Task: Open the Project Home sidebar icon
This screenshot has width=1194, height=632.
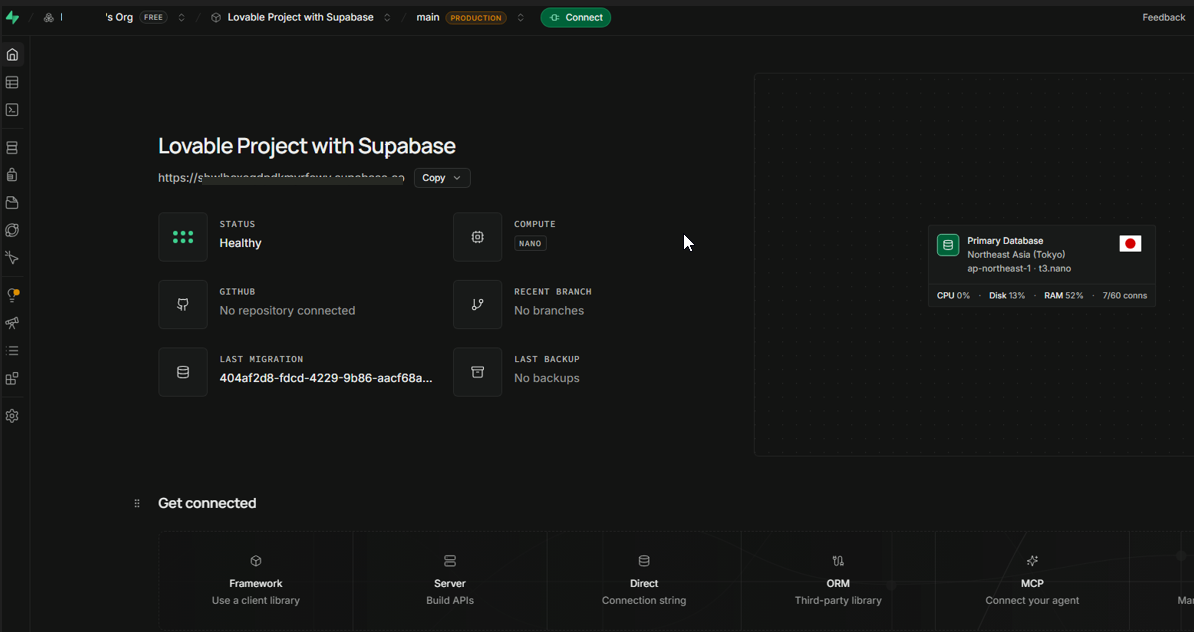Action: [x=12, y=54]
